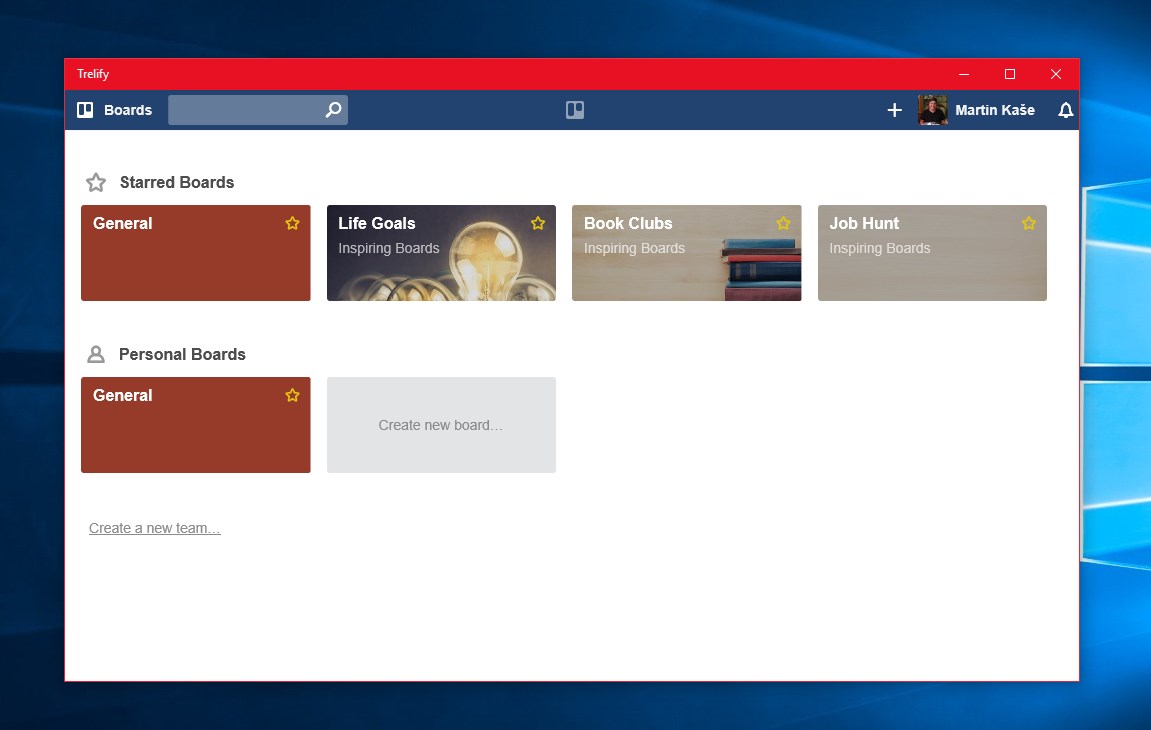Screen dimensions: 1151x730
Task: Click the search magnifier icon
Action: point(333,109)
